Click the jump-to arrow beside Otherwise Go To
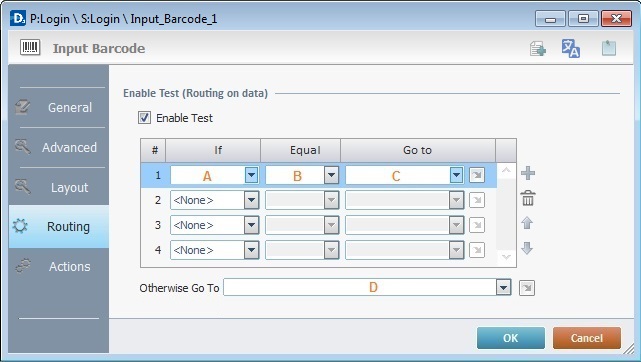641x362 pixels. point(527,288)
